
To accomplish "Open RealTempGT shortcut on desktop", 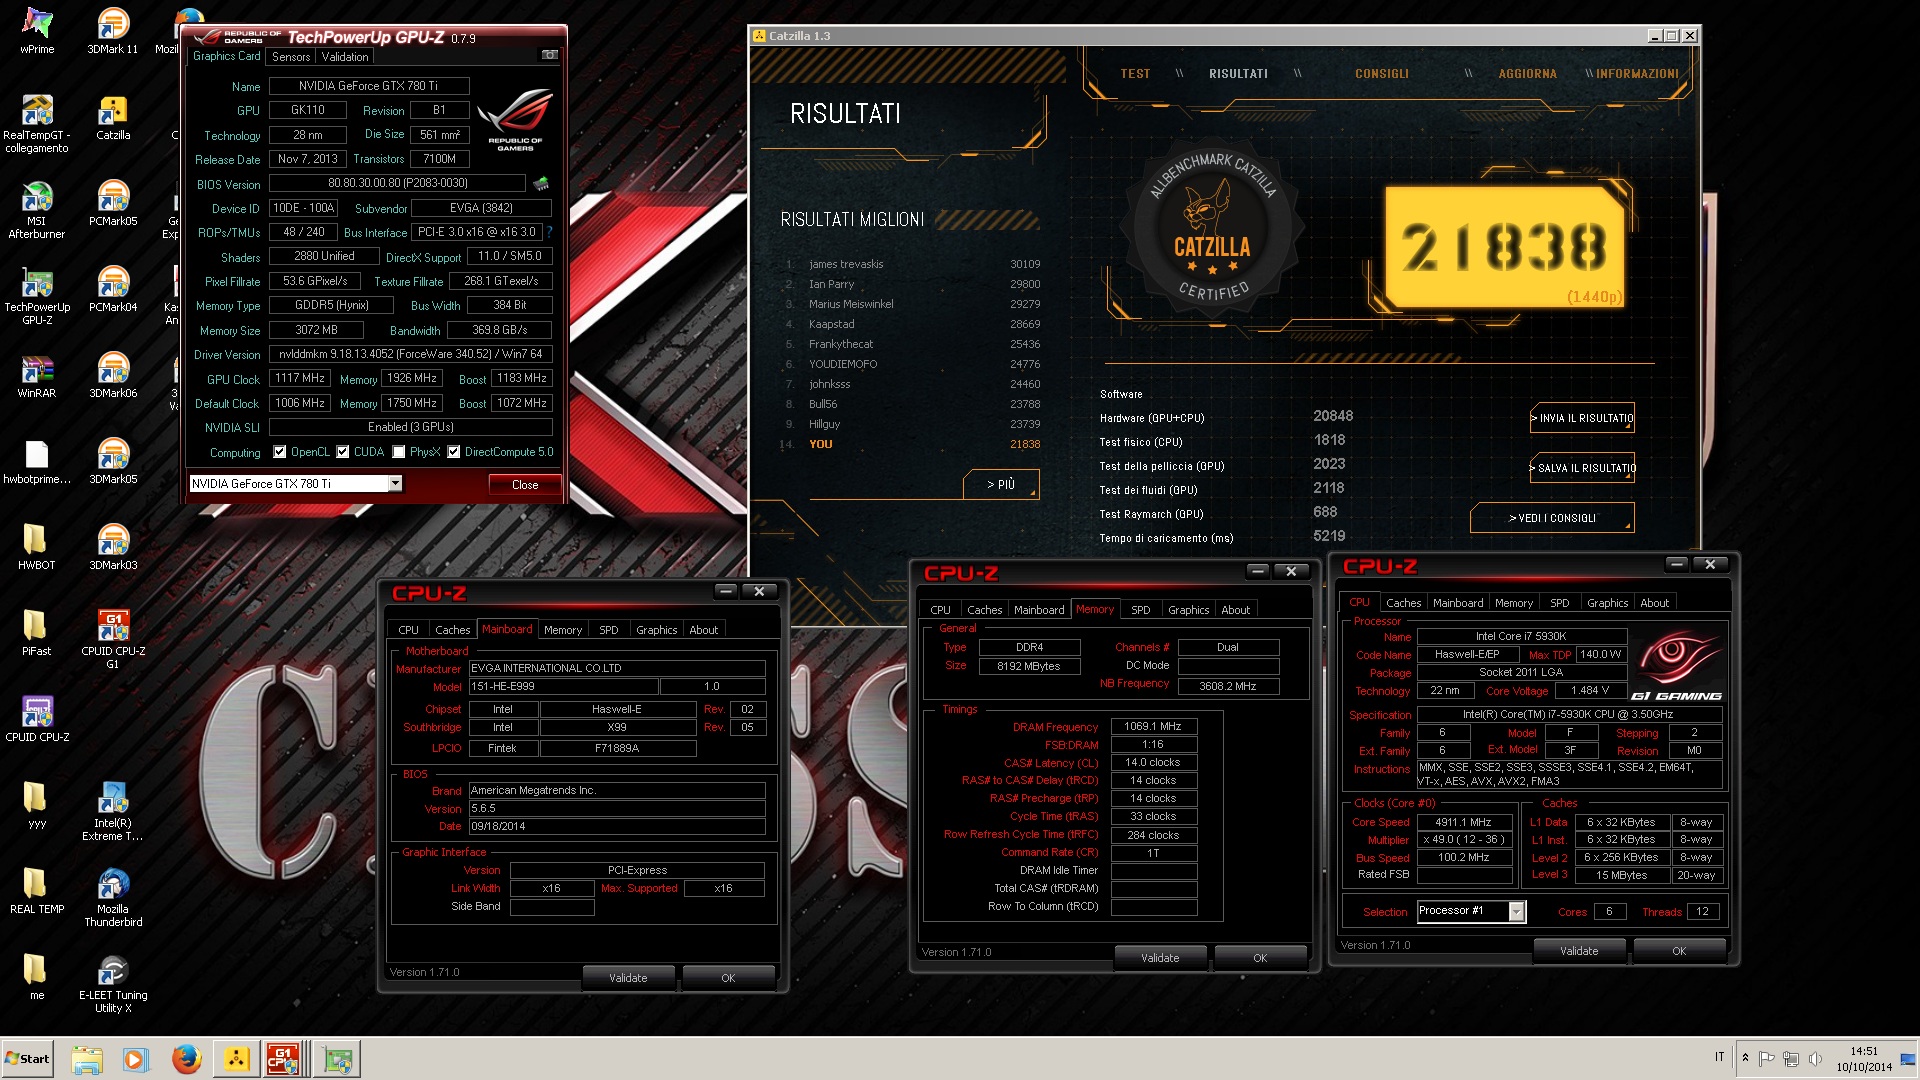I will [x=37, y=123].
